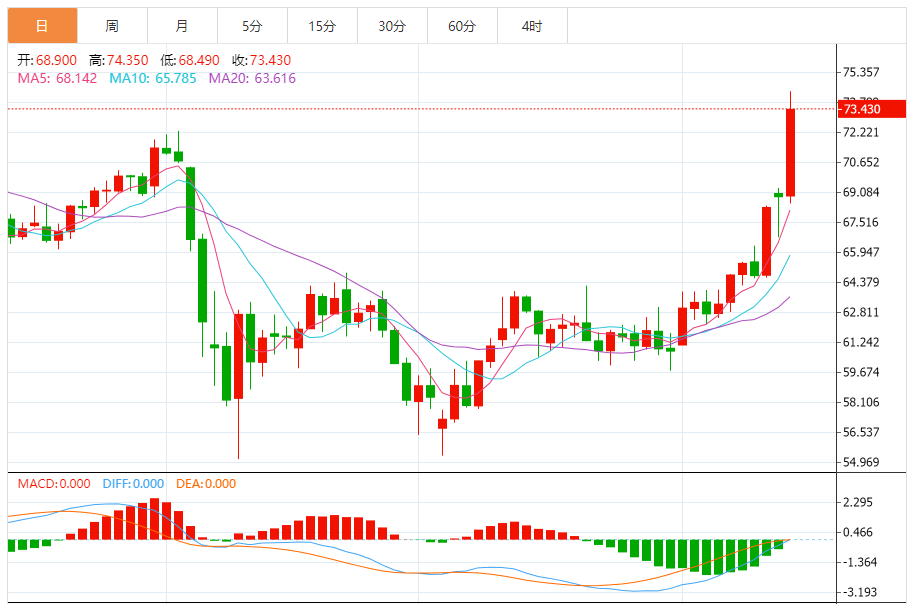Image resolution: width=914 pixels, height=604 pixels.
Task: Click the 65.947 price axis label
Action: [x=861, y=252]
